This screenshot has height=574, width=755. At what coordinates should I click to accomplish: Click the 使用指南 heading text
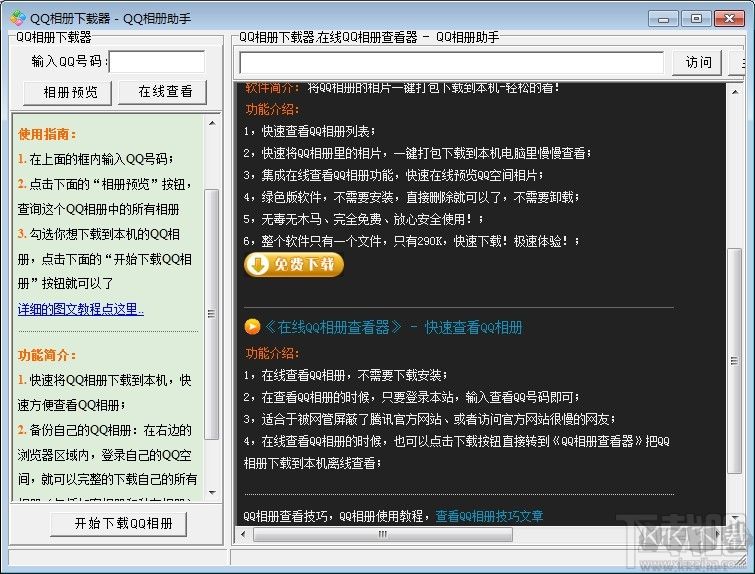pyautogui.click(x=47, y=134)
